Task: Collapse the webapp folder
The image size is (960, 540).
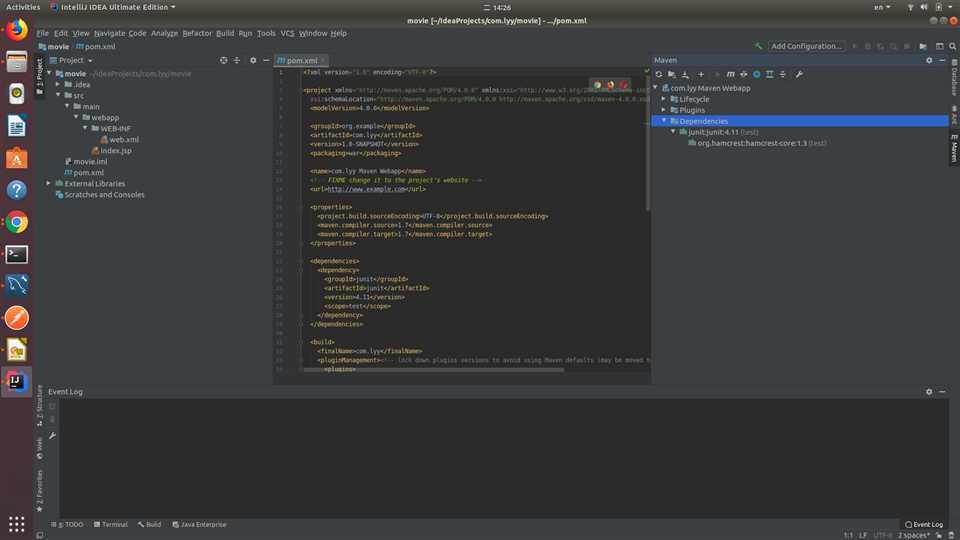Action: coord(77,118)
